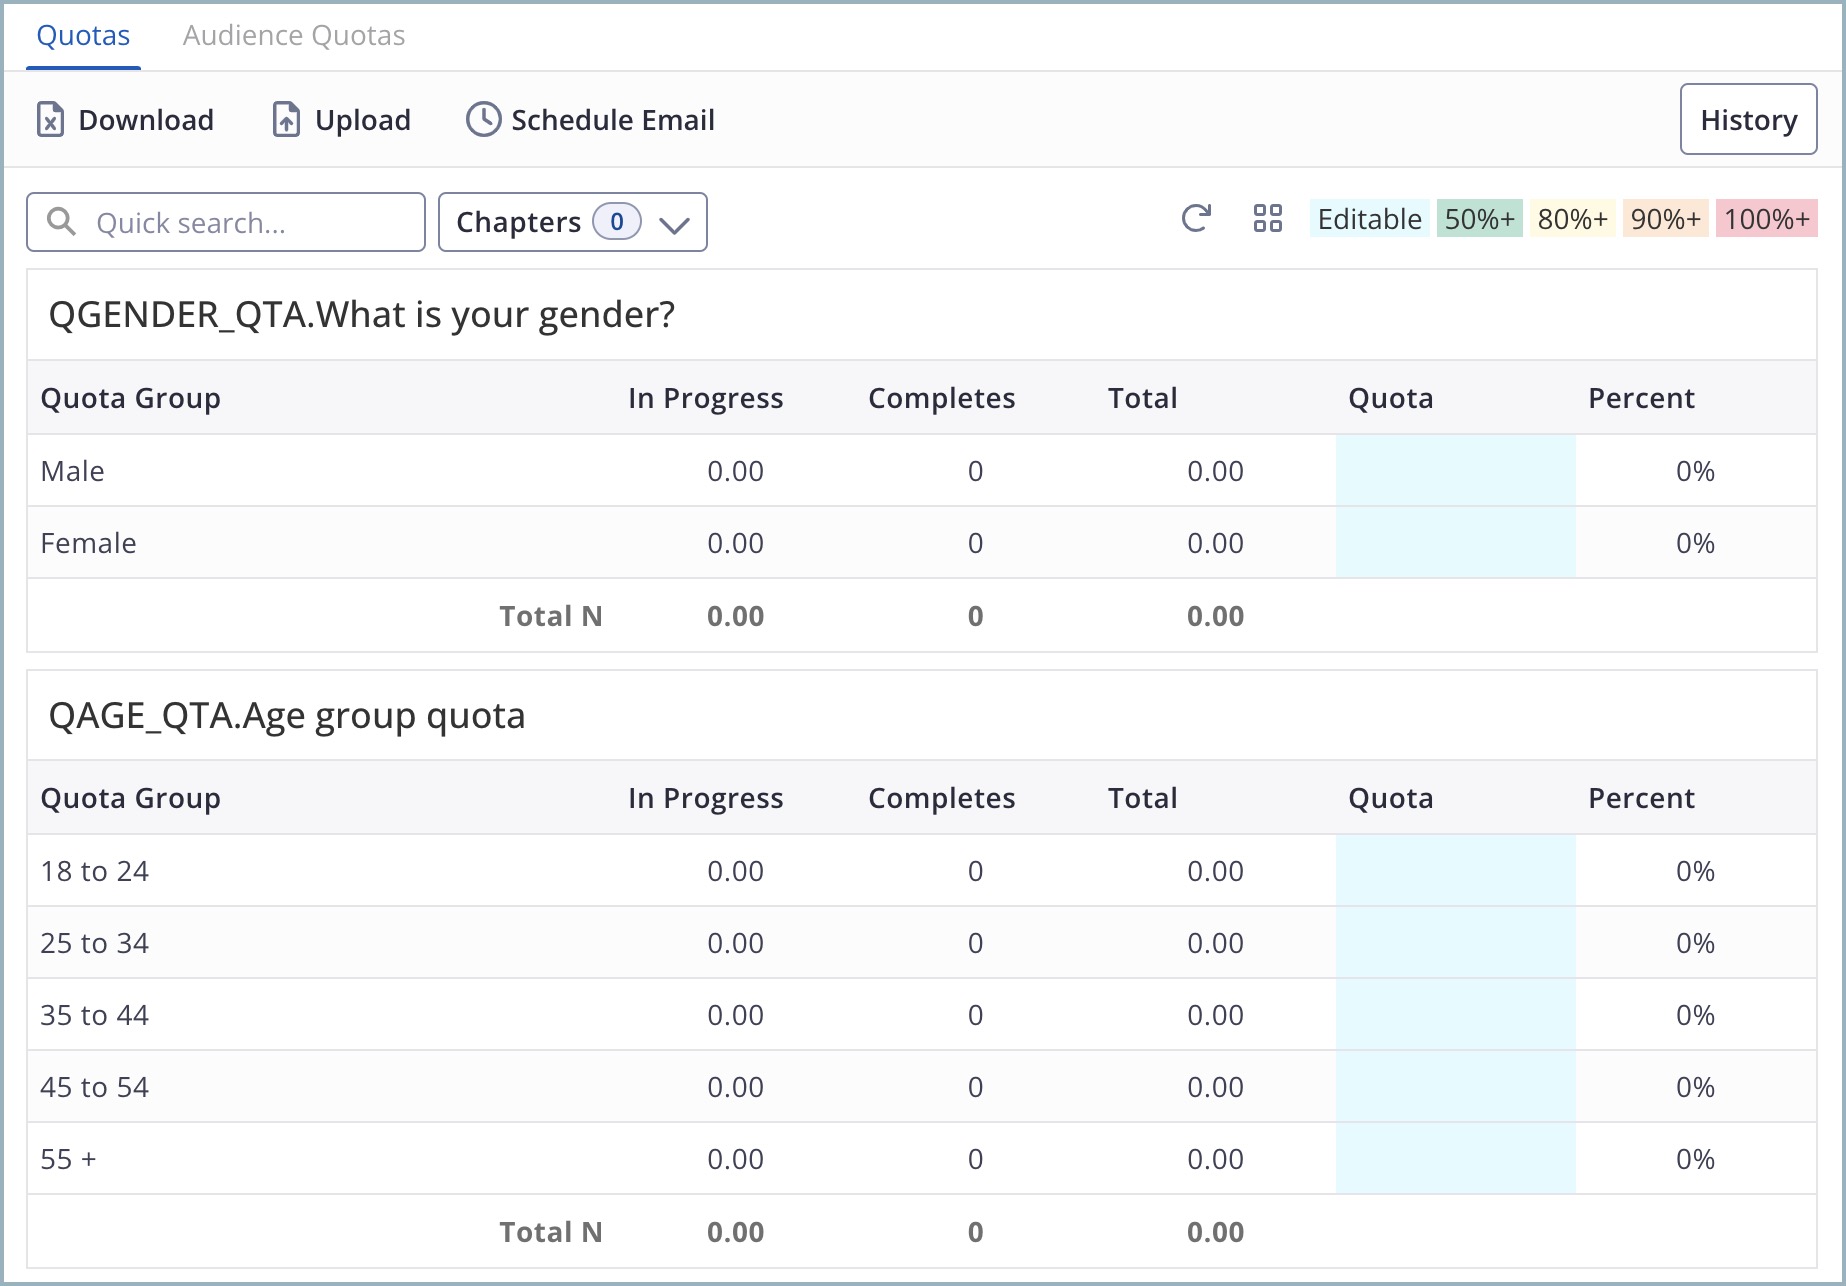
Task: Click the 90%+ orange legend swatch
Action: point(1666,219)
